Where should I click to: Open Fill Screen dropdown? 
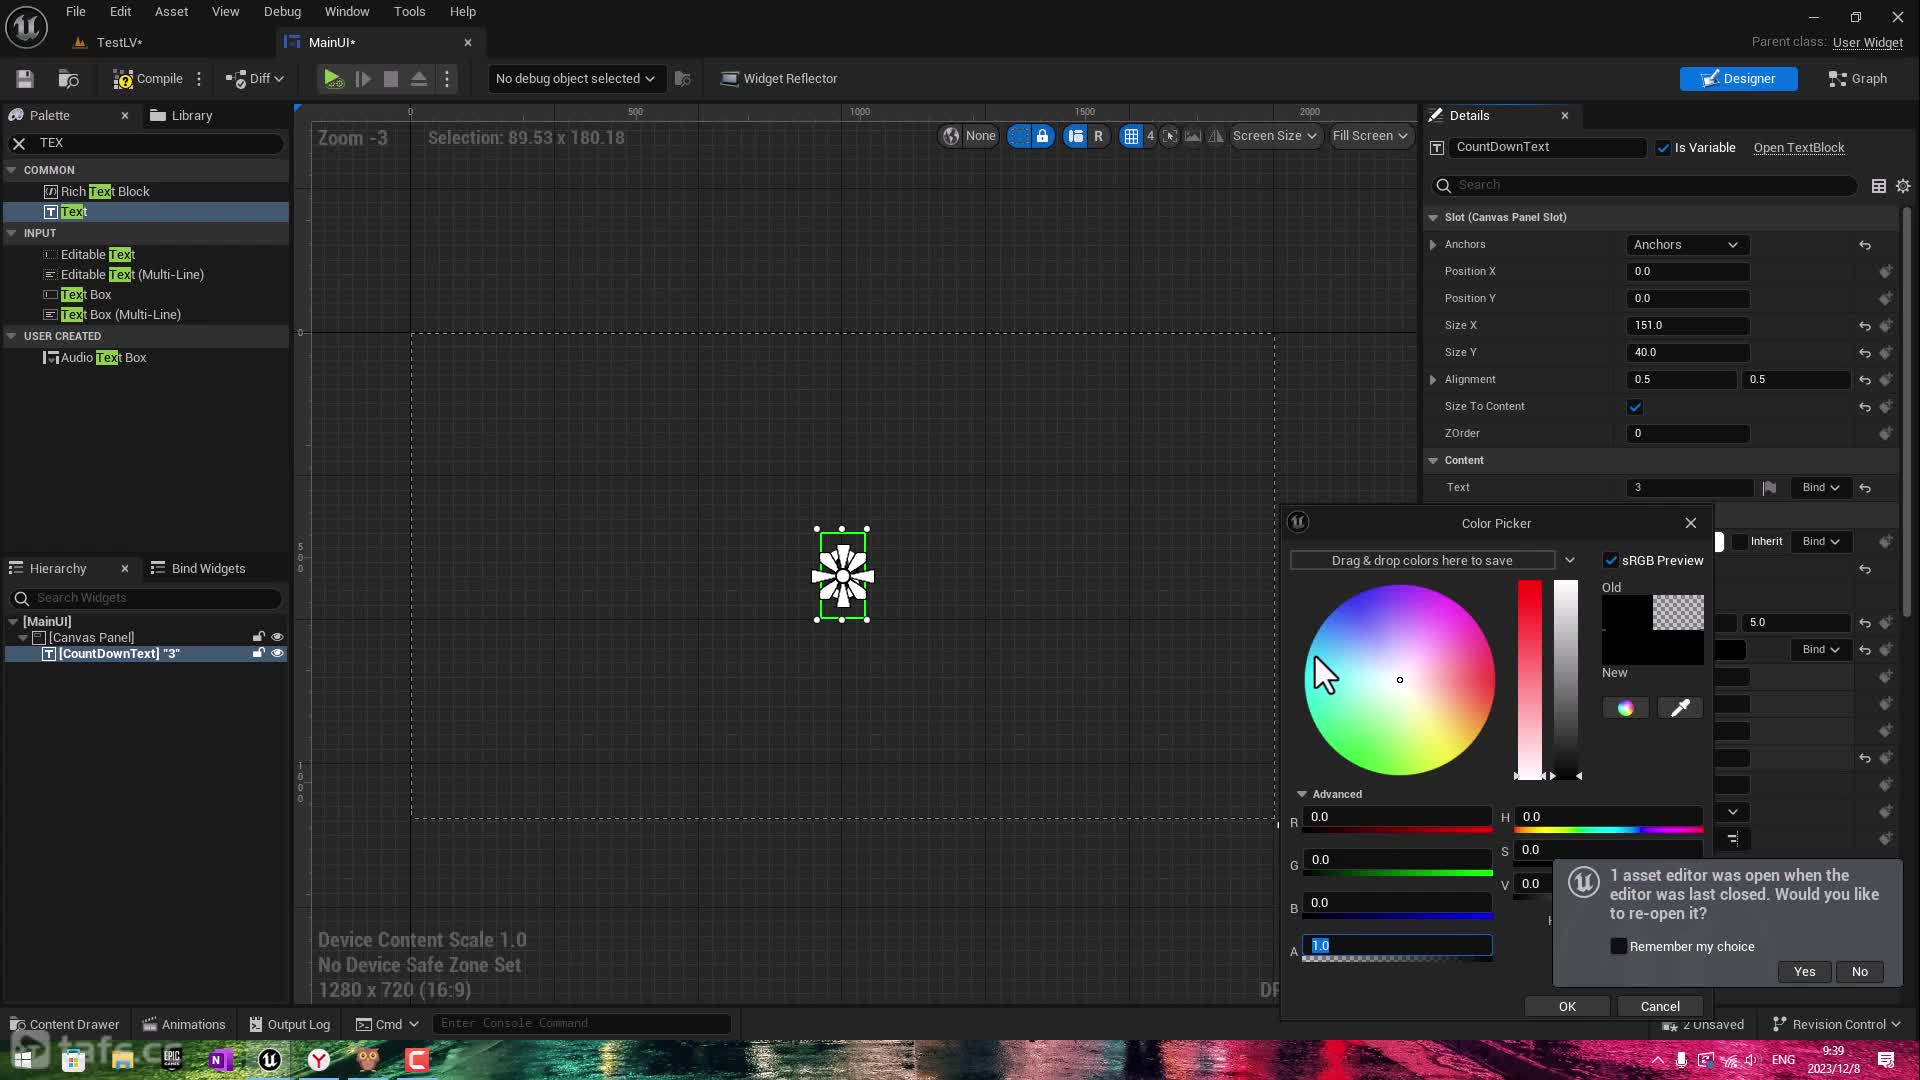[1370, 136]
